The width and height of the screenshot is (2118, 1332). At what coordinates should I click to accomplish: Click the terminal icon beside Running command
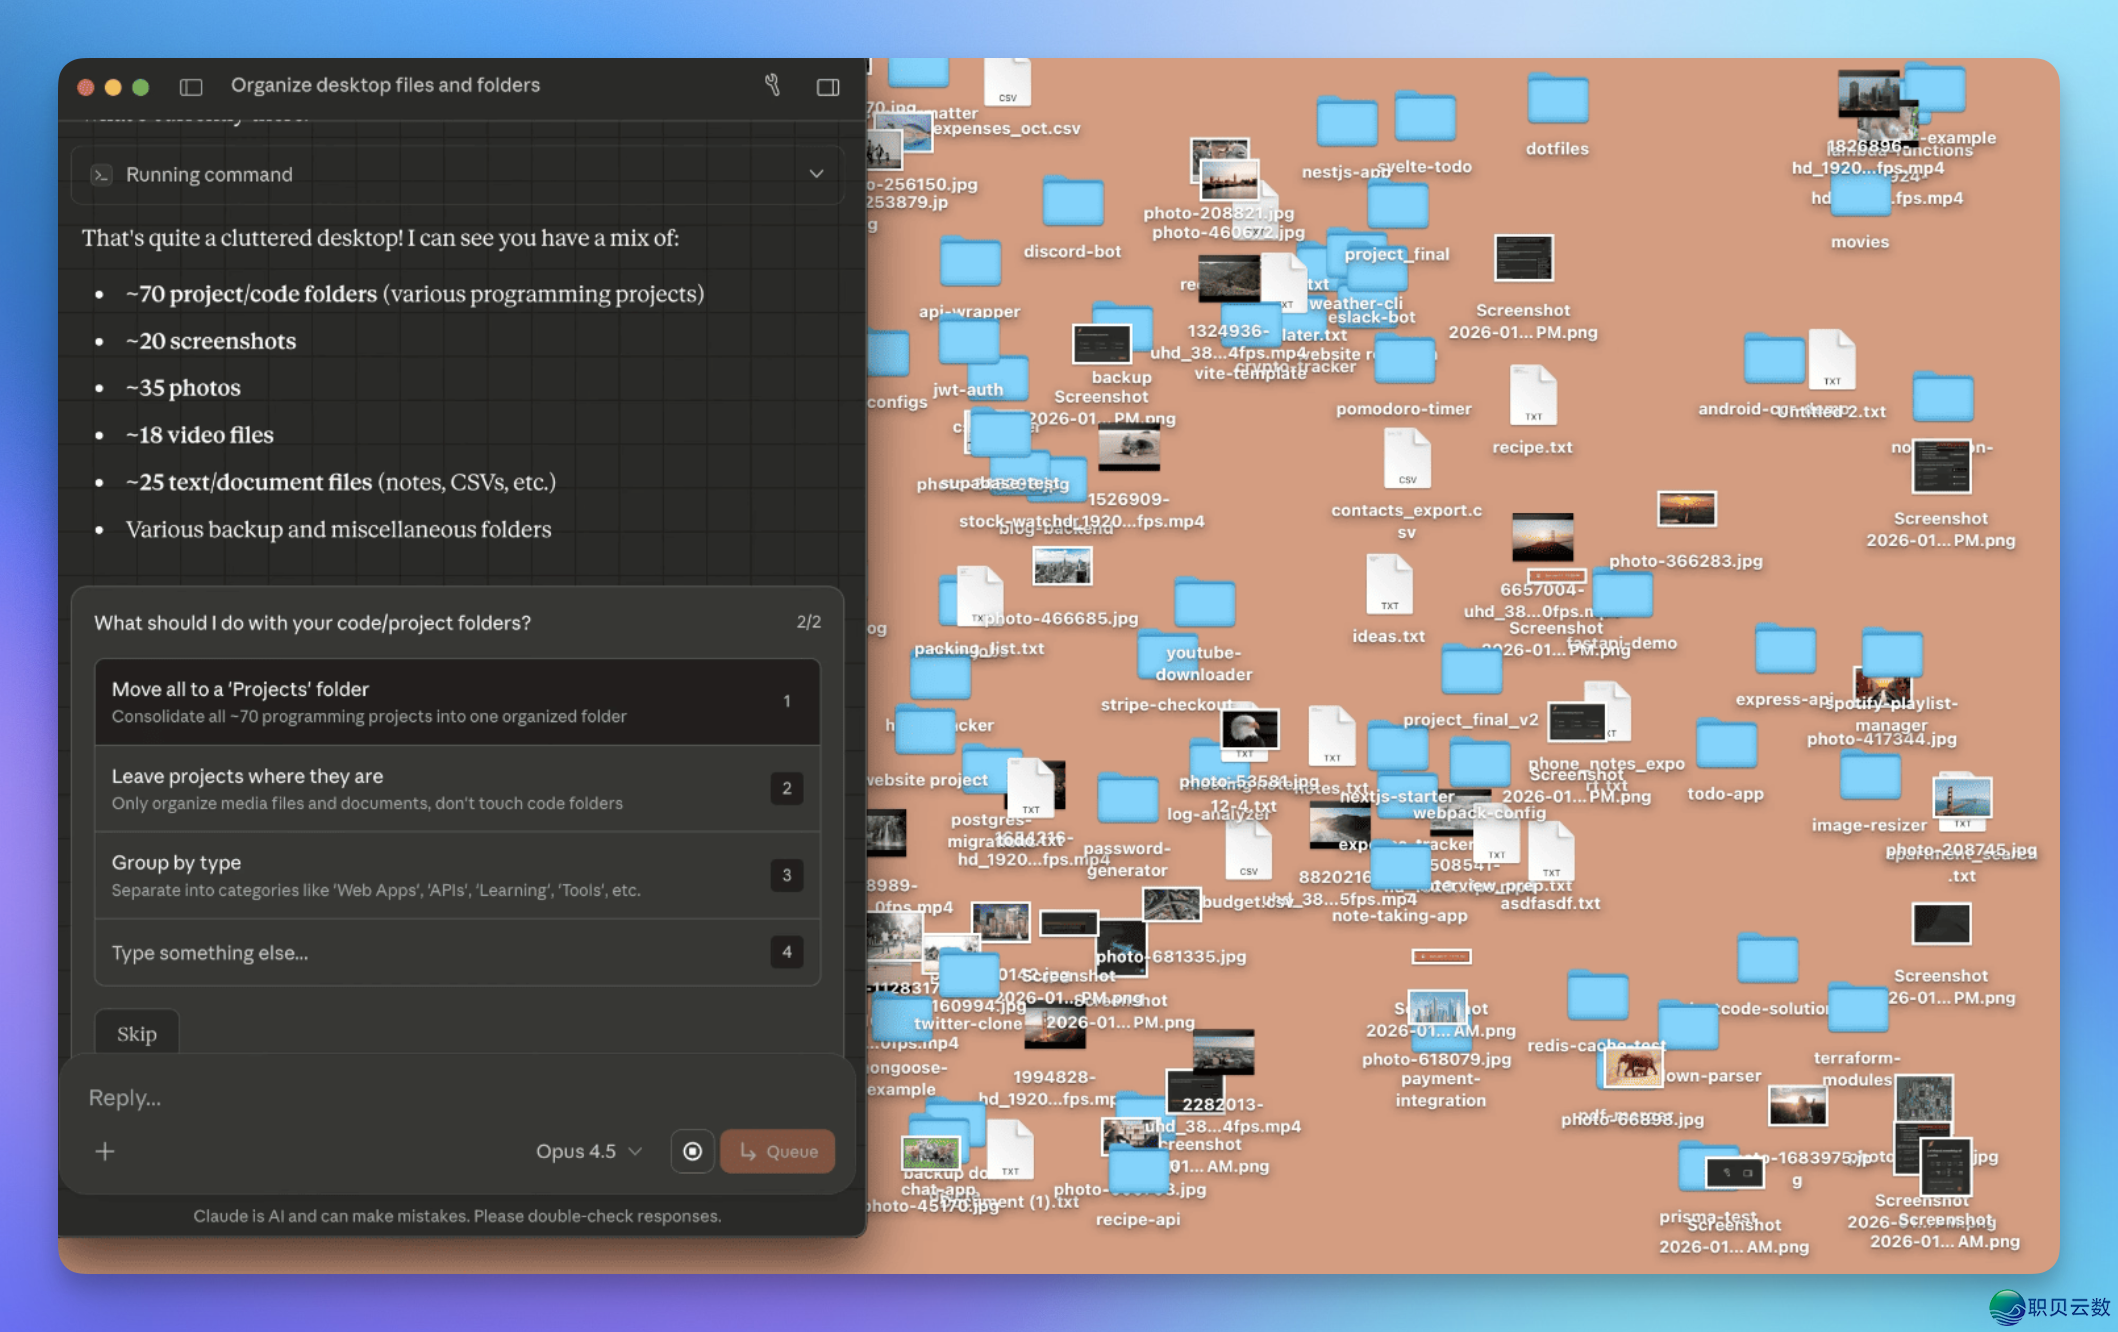tap(101, 175)
